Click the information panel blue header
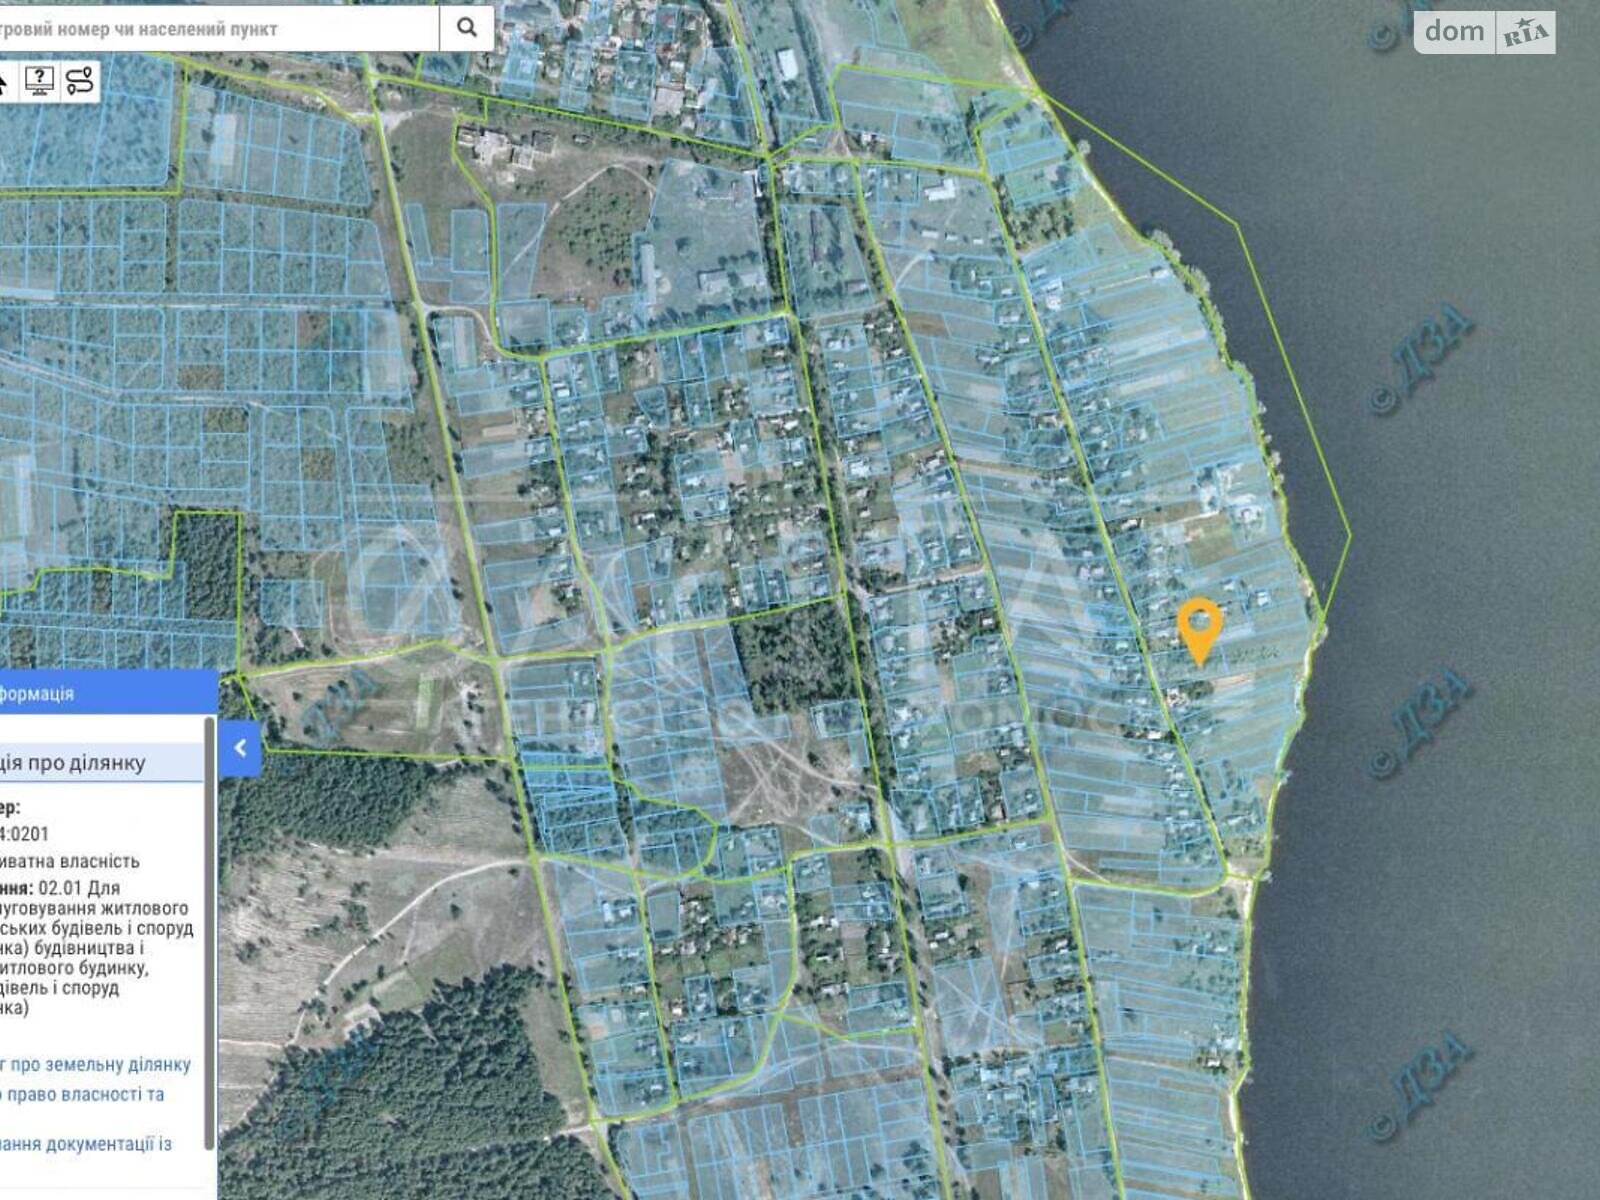Image resolution: width=1600 pixels, height=1200 pixels. tap(109, 693)
